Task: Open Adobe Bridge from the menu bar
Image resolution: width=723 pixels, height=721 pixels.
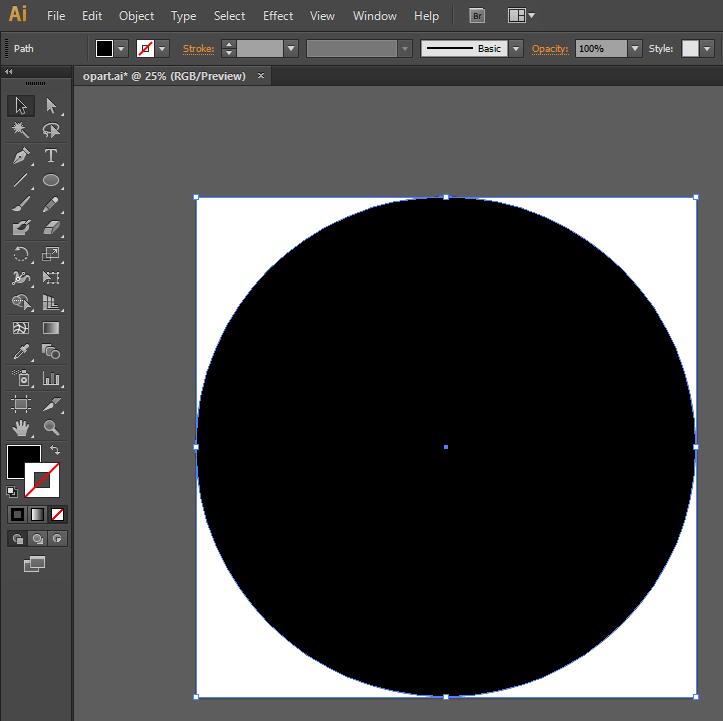Action: [478, 16]
